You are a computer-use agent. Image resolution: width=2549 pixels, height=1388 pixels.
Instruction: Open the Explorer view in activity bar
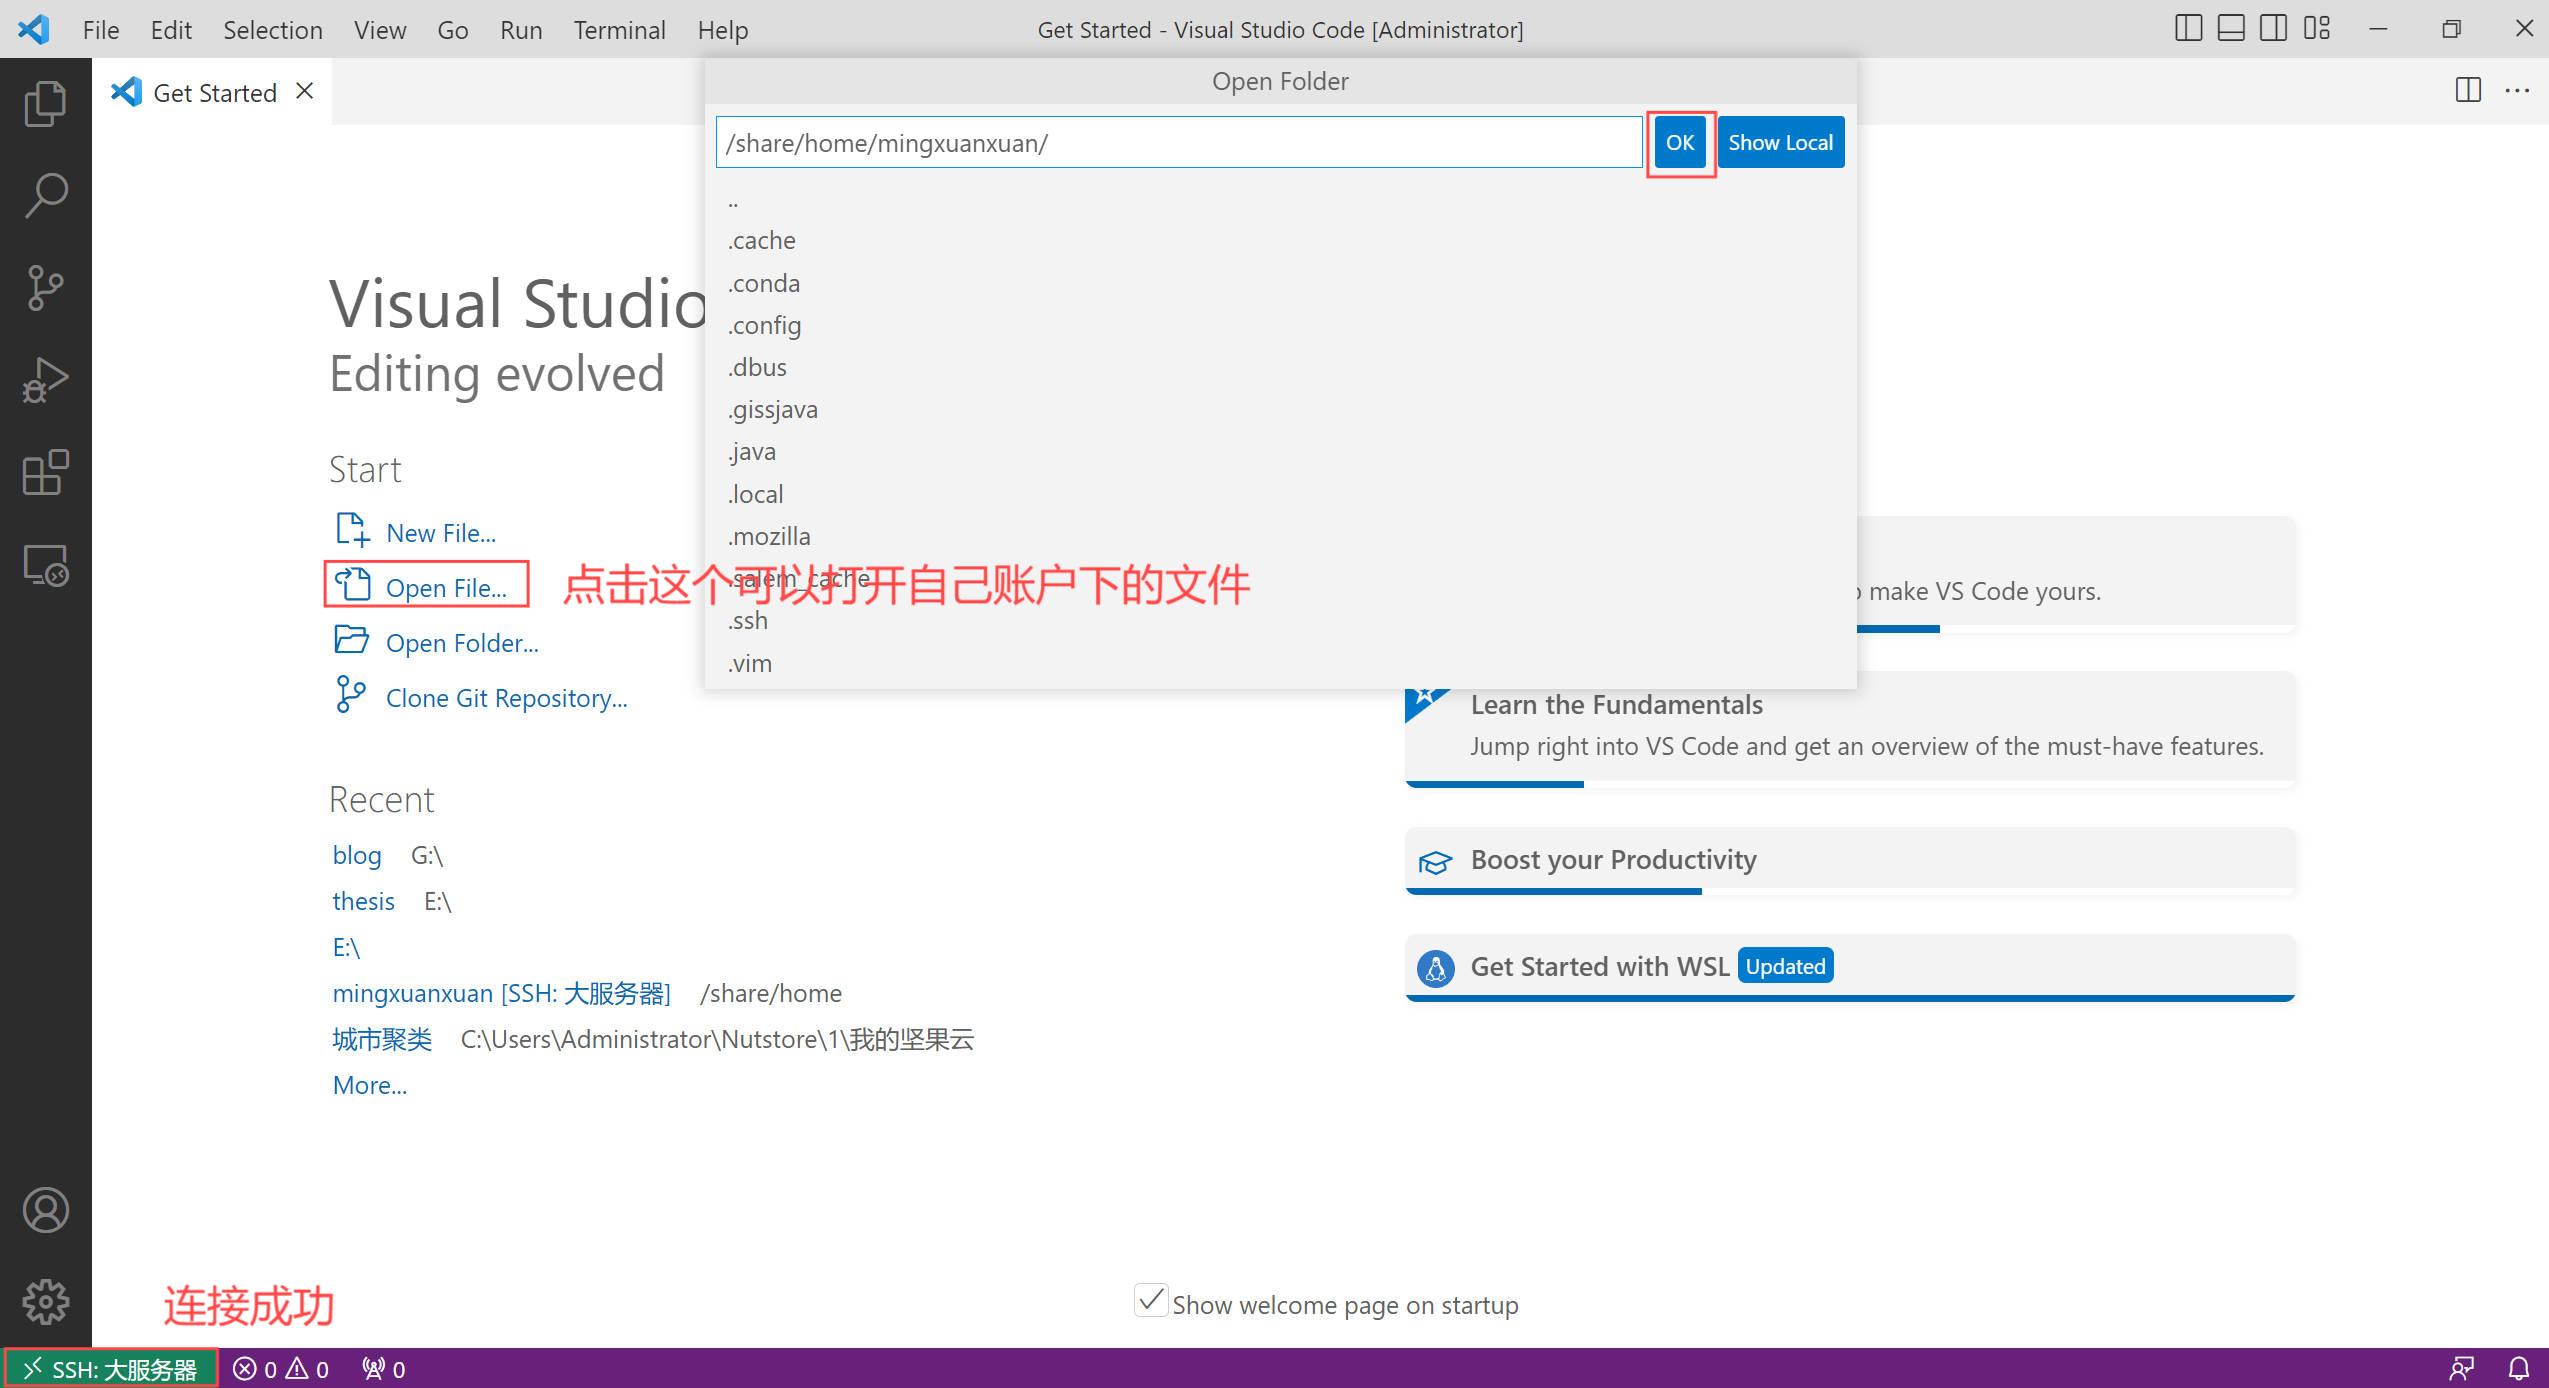(x=45, y=103)
